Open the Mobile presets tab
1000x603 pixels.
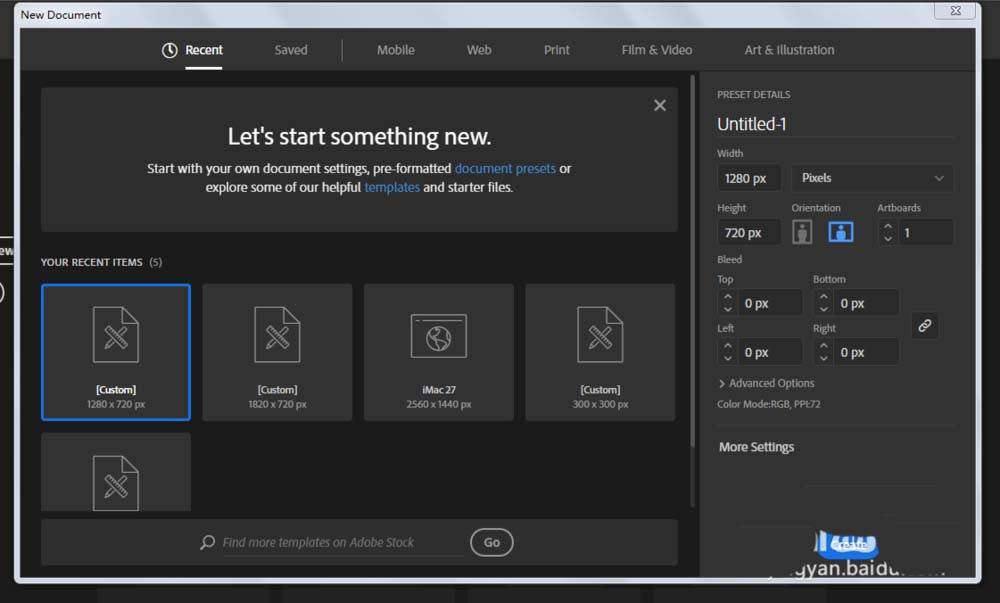tap(395, 50)
